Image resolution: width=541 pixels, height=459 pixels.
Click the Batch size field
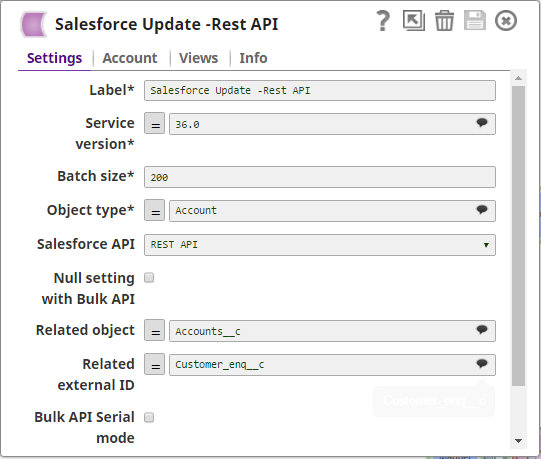pyautogui.click(x=320, y=177)
